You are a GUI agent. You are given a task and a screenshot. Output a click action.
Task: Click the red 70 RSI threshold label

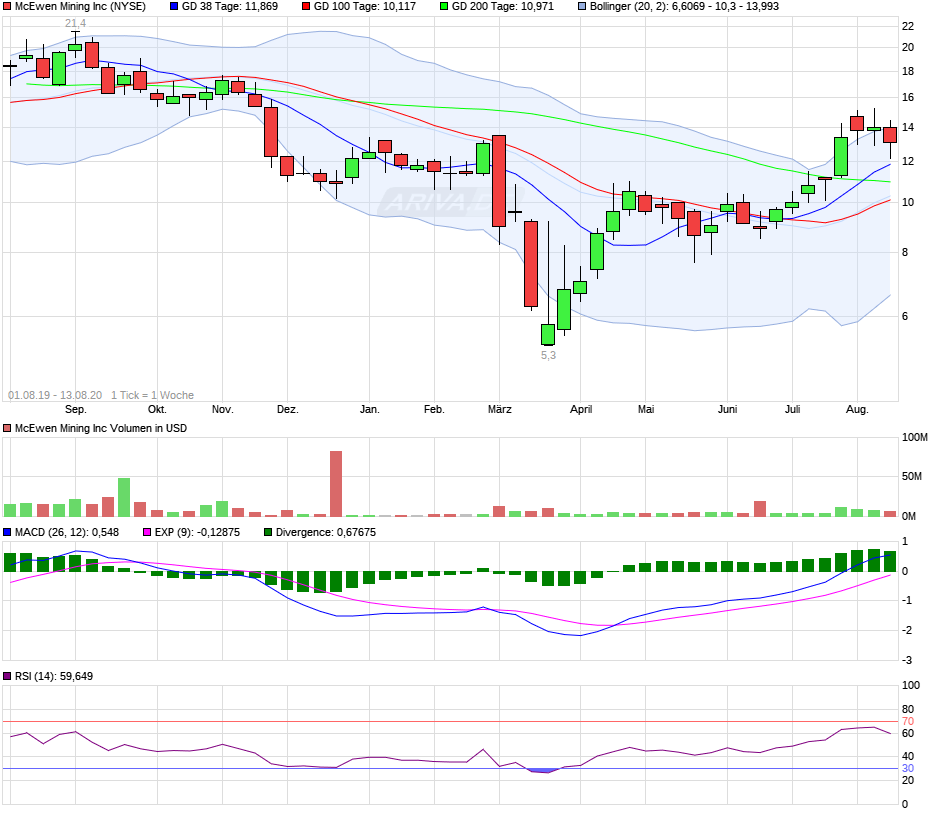click(x=908, y=722)
